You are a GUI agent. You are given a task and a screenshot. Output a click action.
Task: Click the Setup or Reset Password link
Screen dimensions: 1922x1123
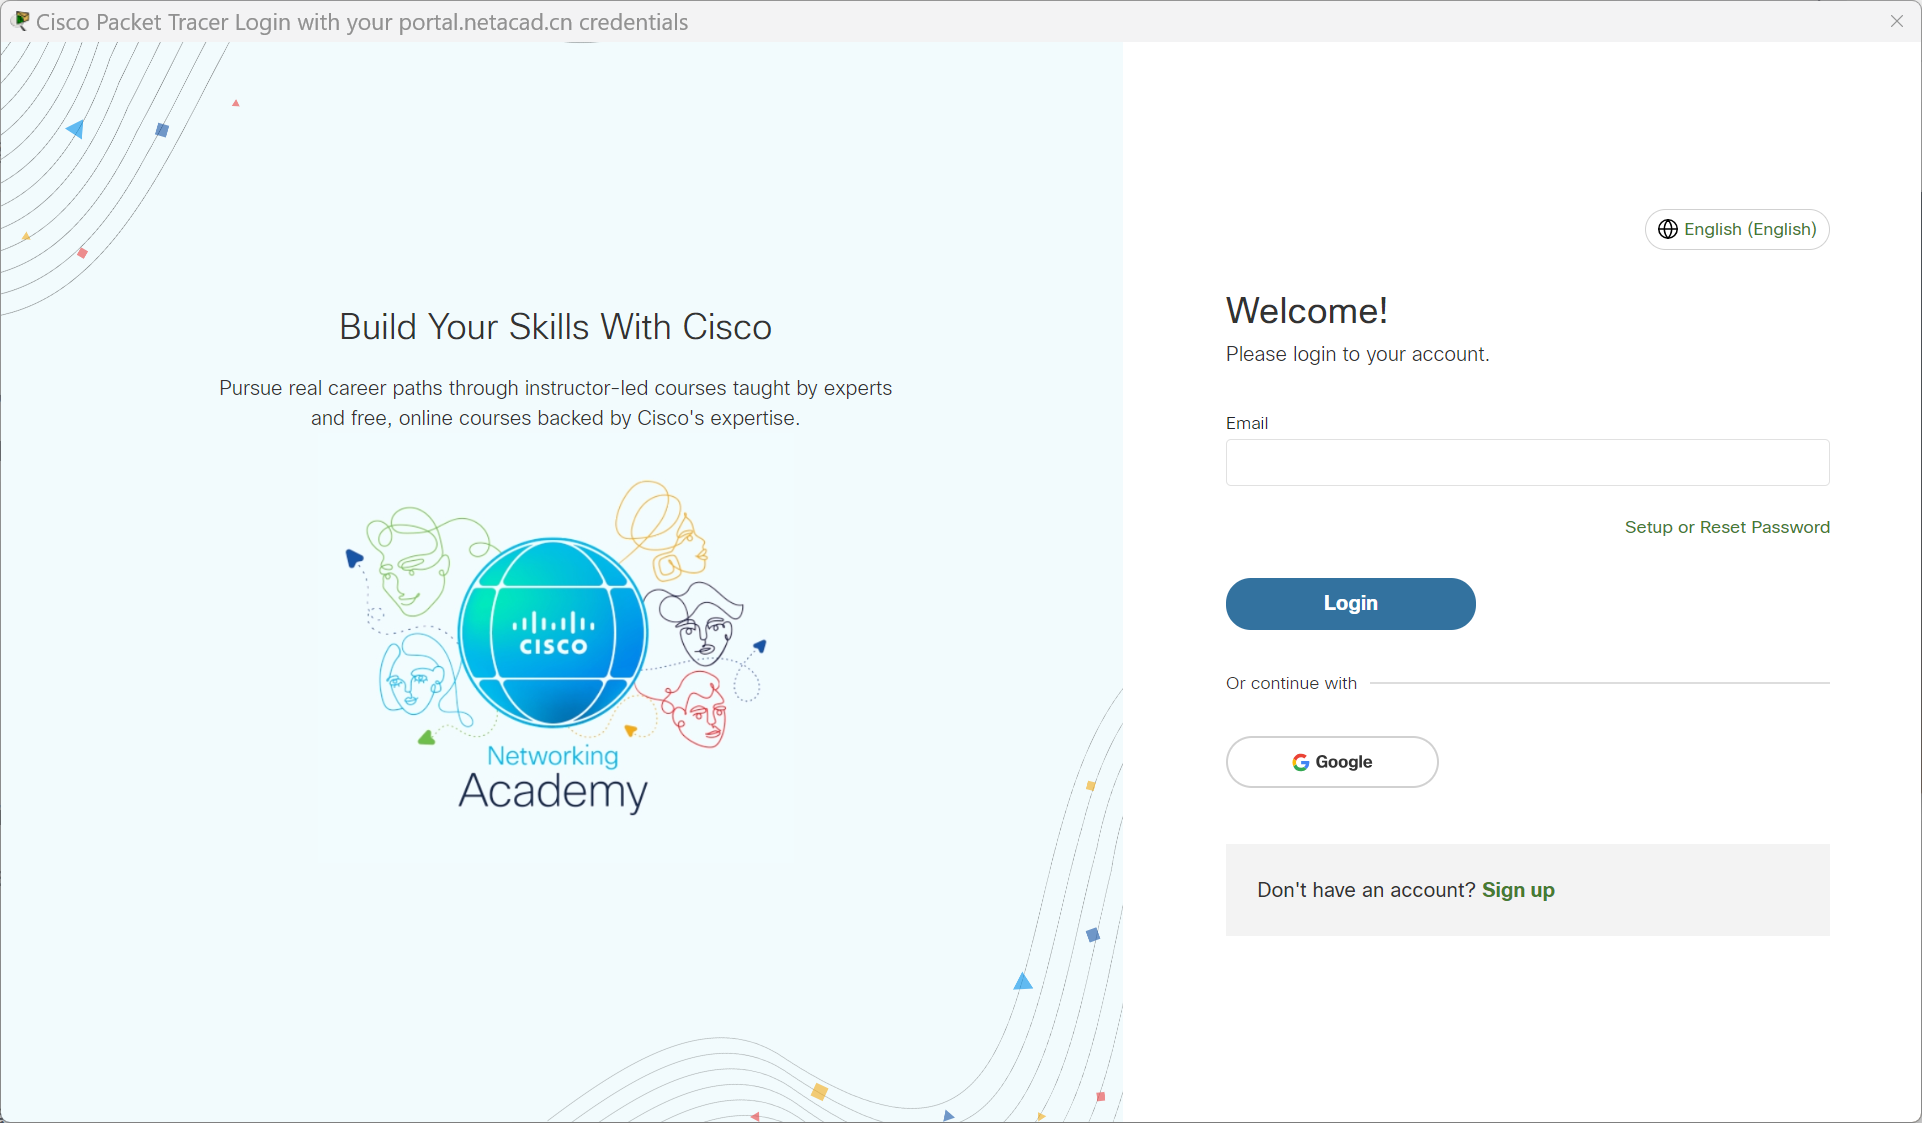click(x=1727, y=527)
